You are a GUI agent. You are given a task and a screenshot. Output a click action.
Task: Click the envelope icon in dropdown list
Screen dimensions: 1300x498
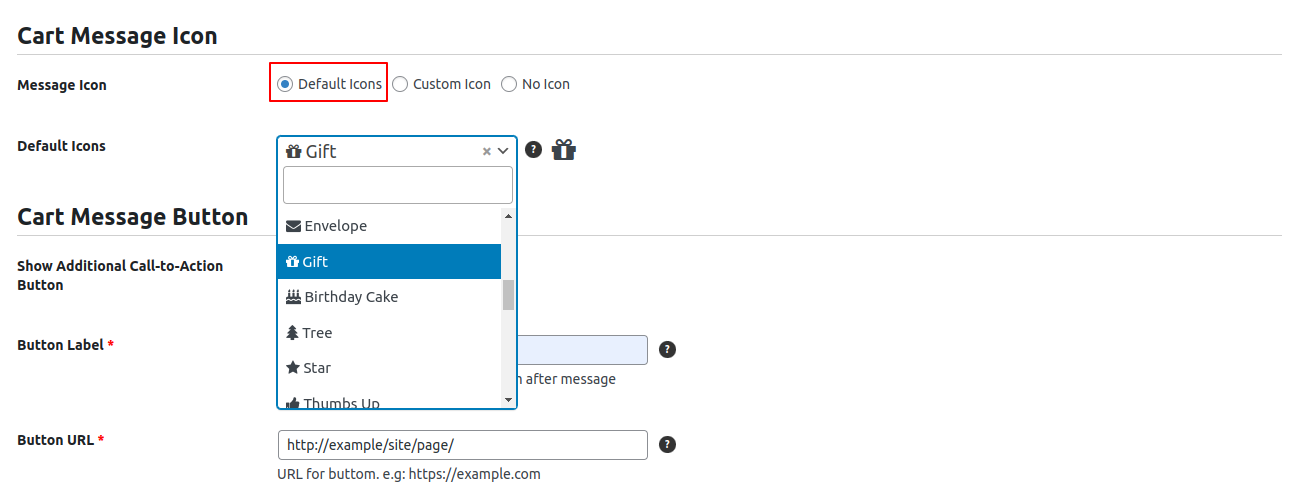[293, 226]
